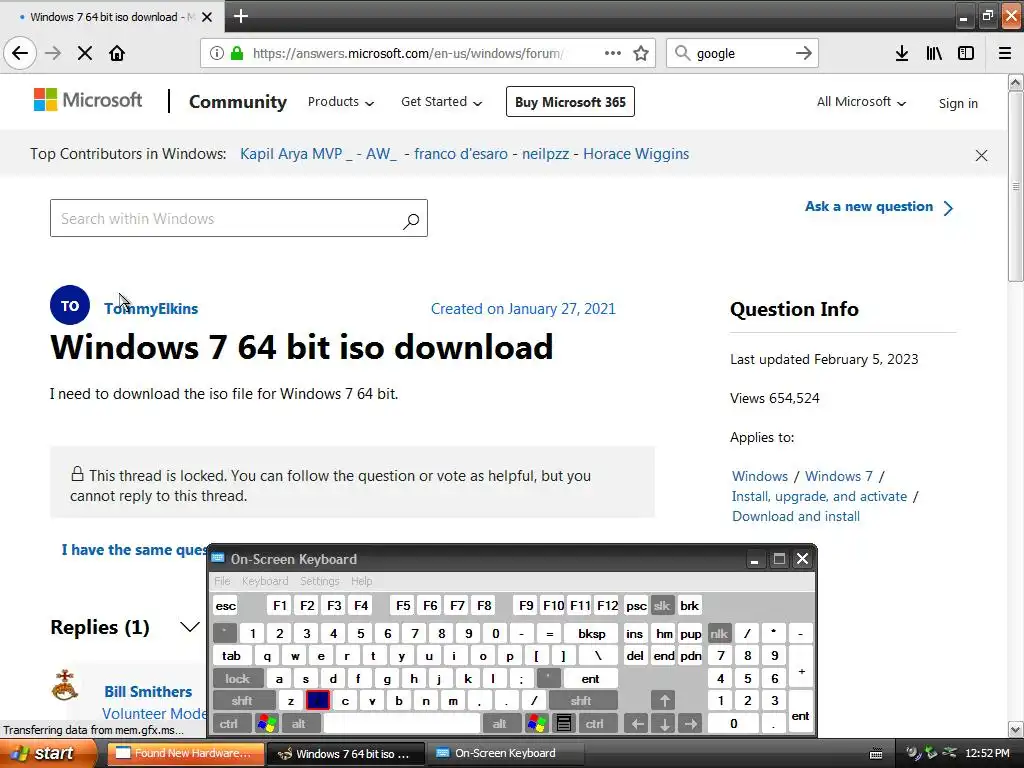Toggle the sidebar view icon
The width and height of the screenshot is (1024, 768).
click(966, 53)
